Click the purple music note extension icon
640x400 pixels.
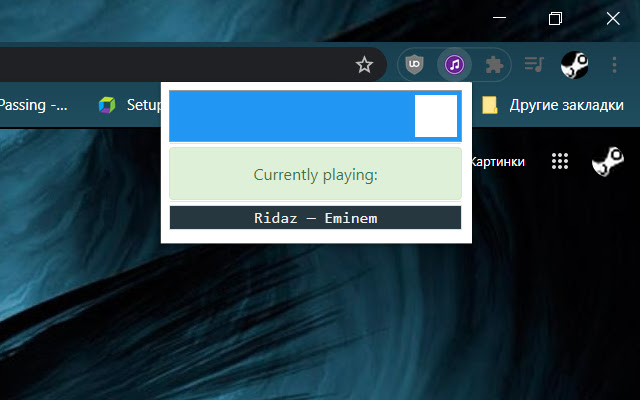point(454,64)
